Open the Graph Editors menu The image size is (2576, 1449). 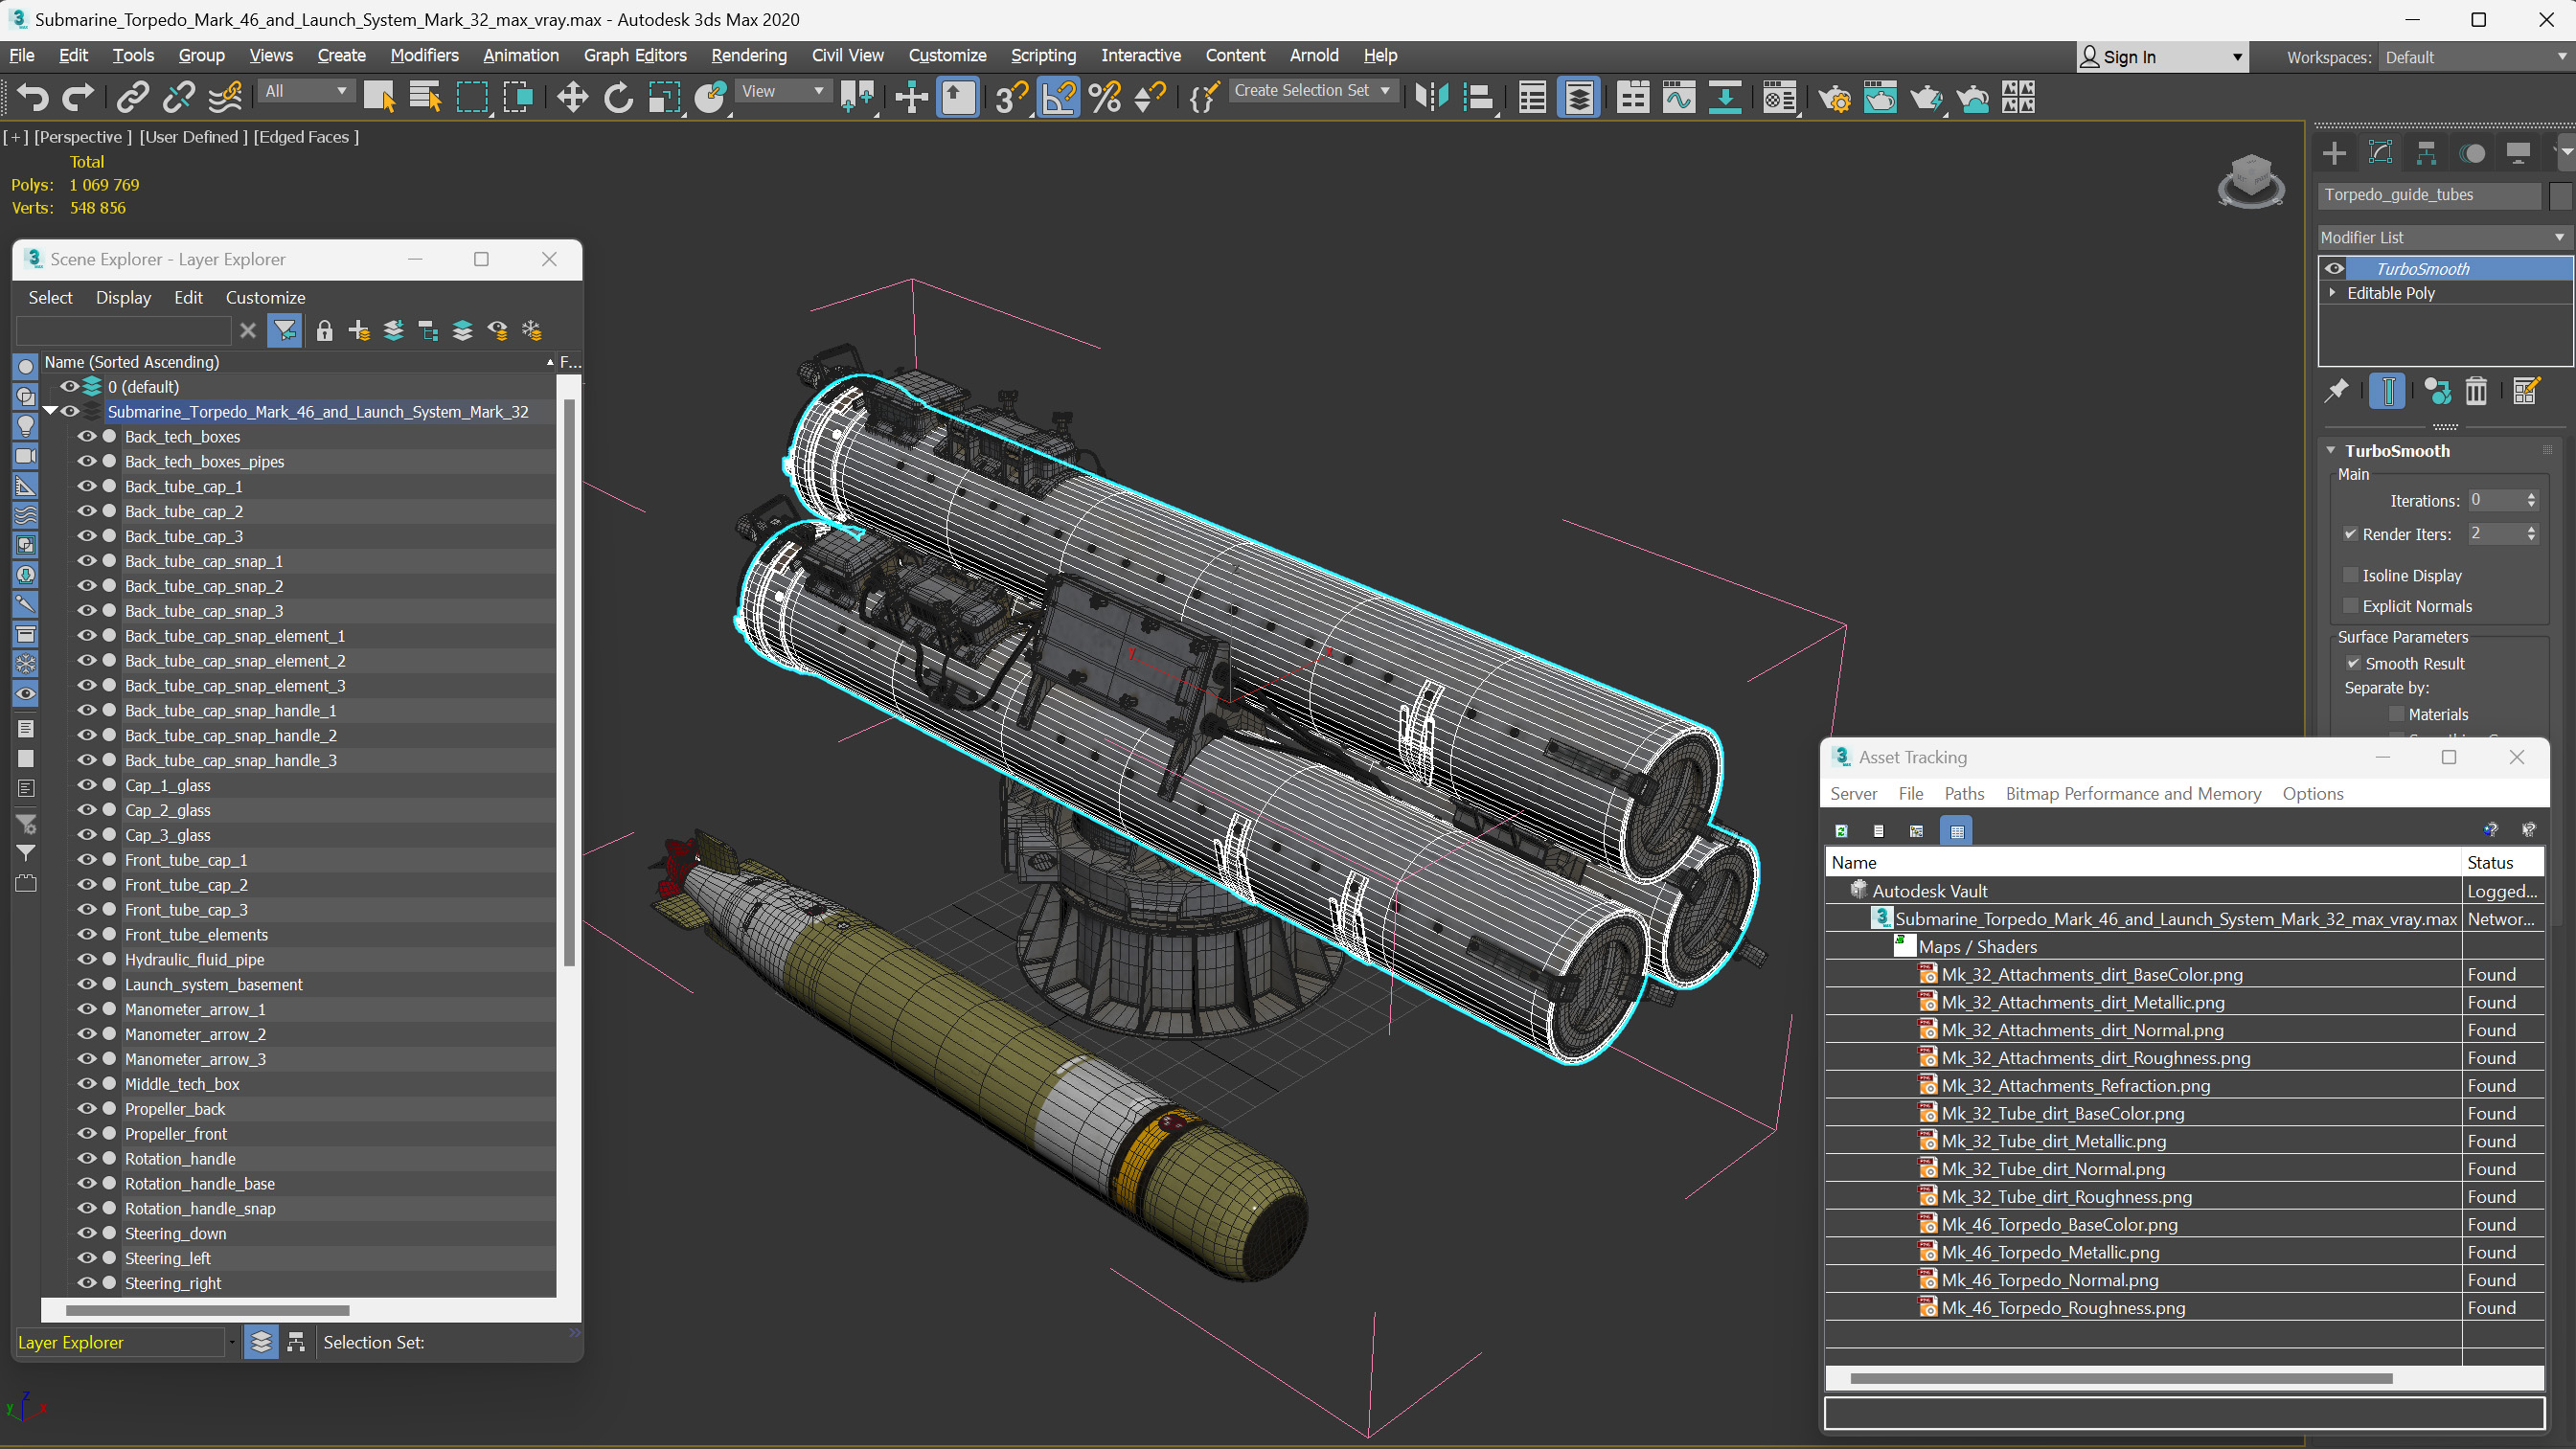[x=635, y=56]
